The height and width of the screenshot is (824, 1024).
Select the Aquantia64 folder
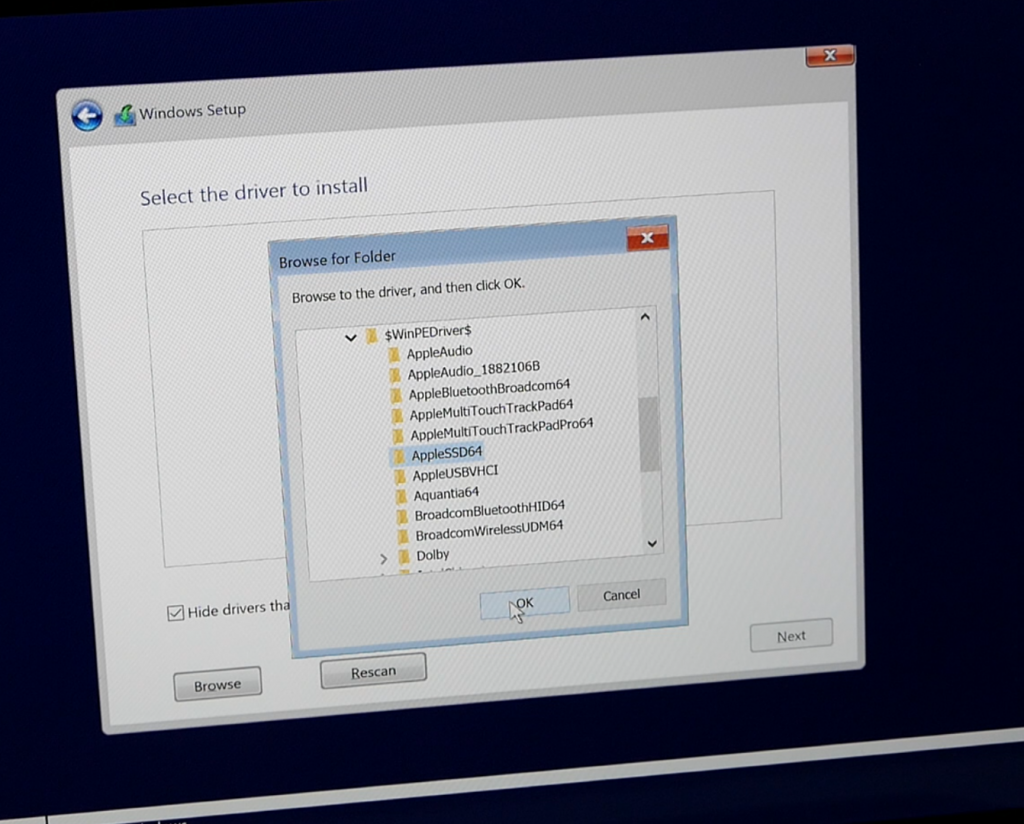(x=446, y=494)
